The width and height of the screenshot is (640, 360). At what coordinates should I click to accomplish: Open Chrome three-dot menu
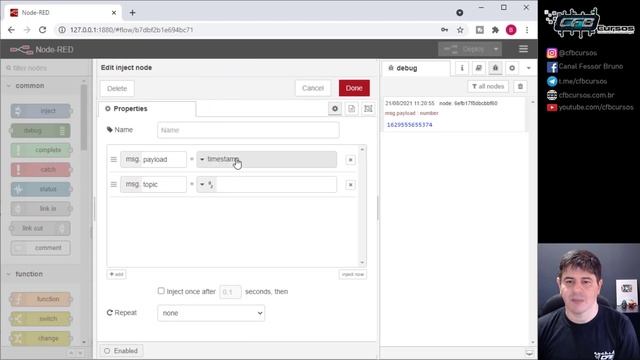click(x=527, y=30)
